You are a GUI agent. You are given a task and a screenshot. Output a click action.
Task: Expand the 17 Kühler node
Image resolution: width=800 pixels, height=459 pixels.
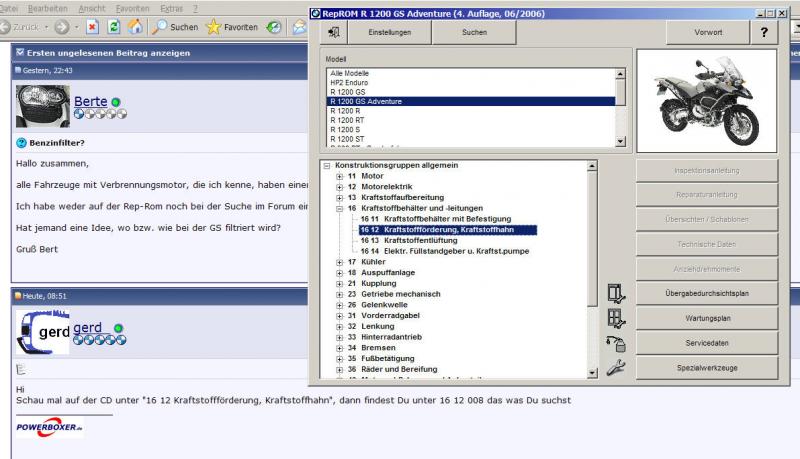point(340,262)
